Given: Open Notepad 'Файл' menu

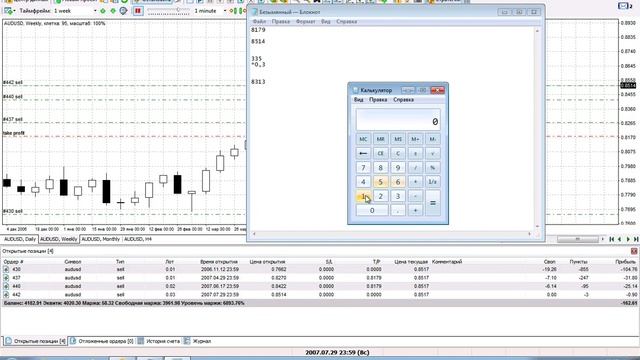Looking at the screenshot, I should click(x=259, y=22).
